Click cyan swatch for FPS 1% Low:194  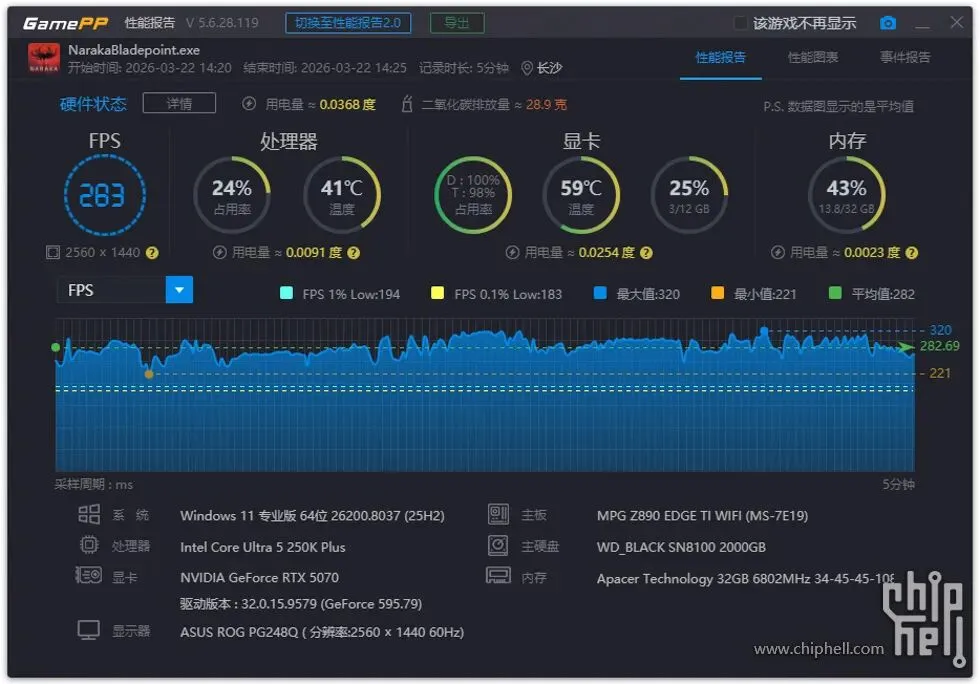click(x=286, y=293)
